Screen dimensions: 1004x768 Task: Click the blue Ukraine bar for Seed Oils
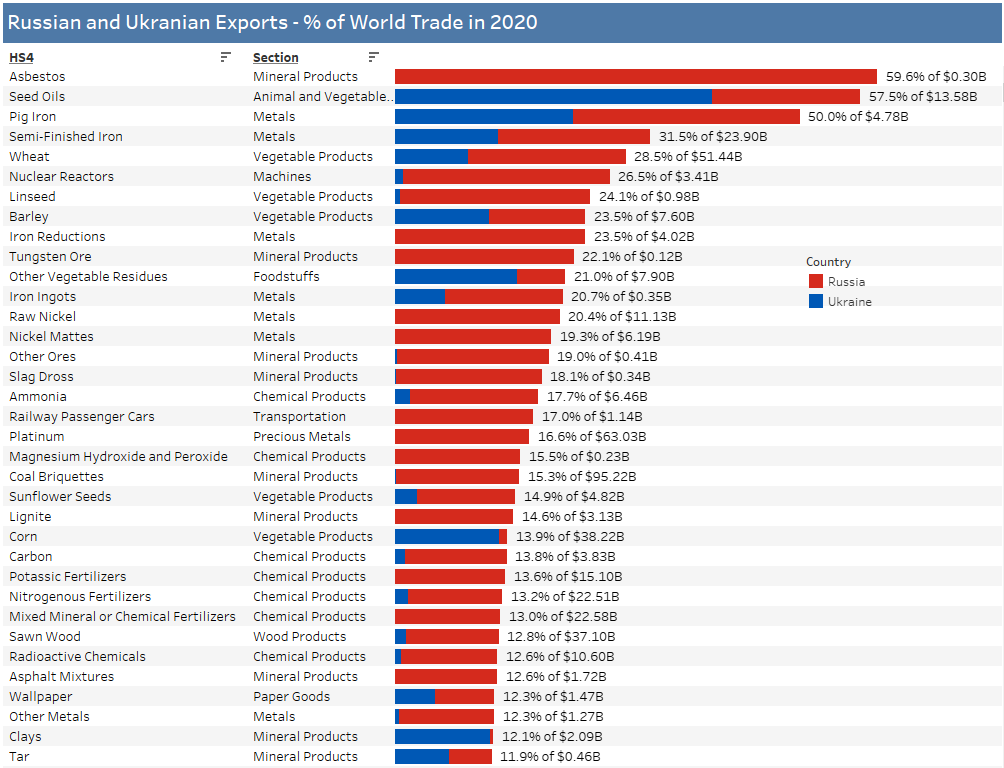point(552,96)
